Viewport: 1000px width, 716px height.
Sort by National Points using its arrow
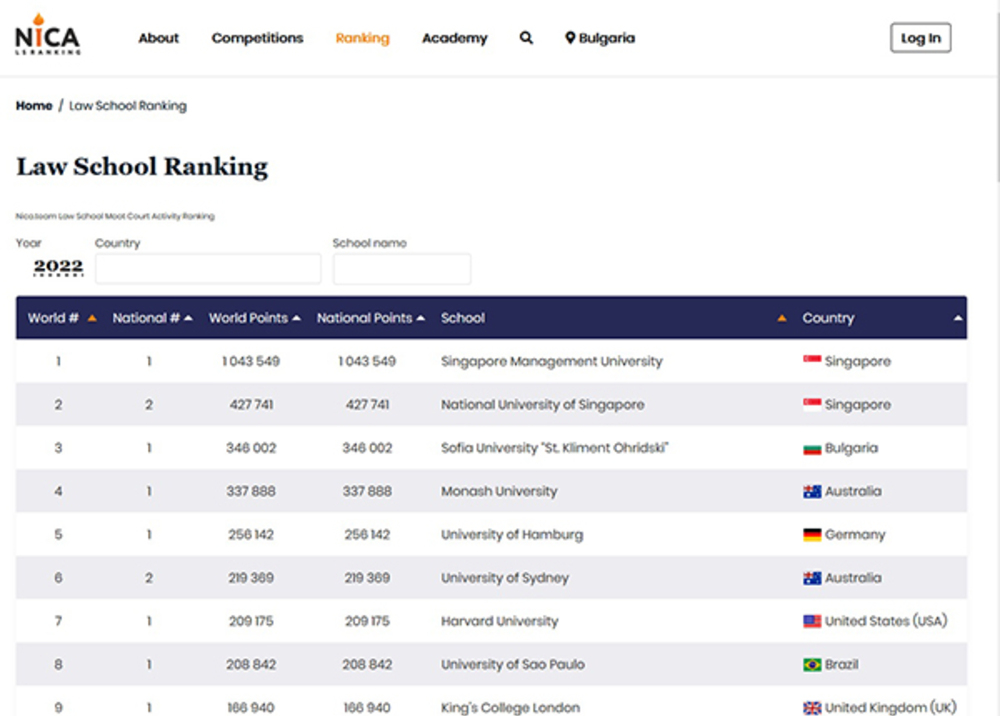(420, 318)
